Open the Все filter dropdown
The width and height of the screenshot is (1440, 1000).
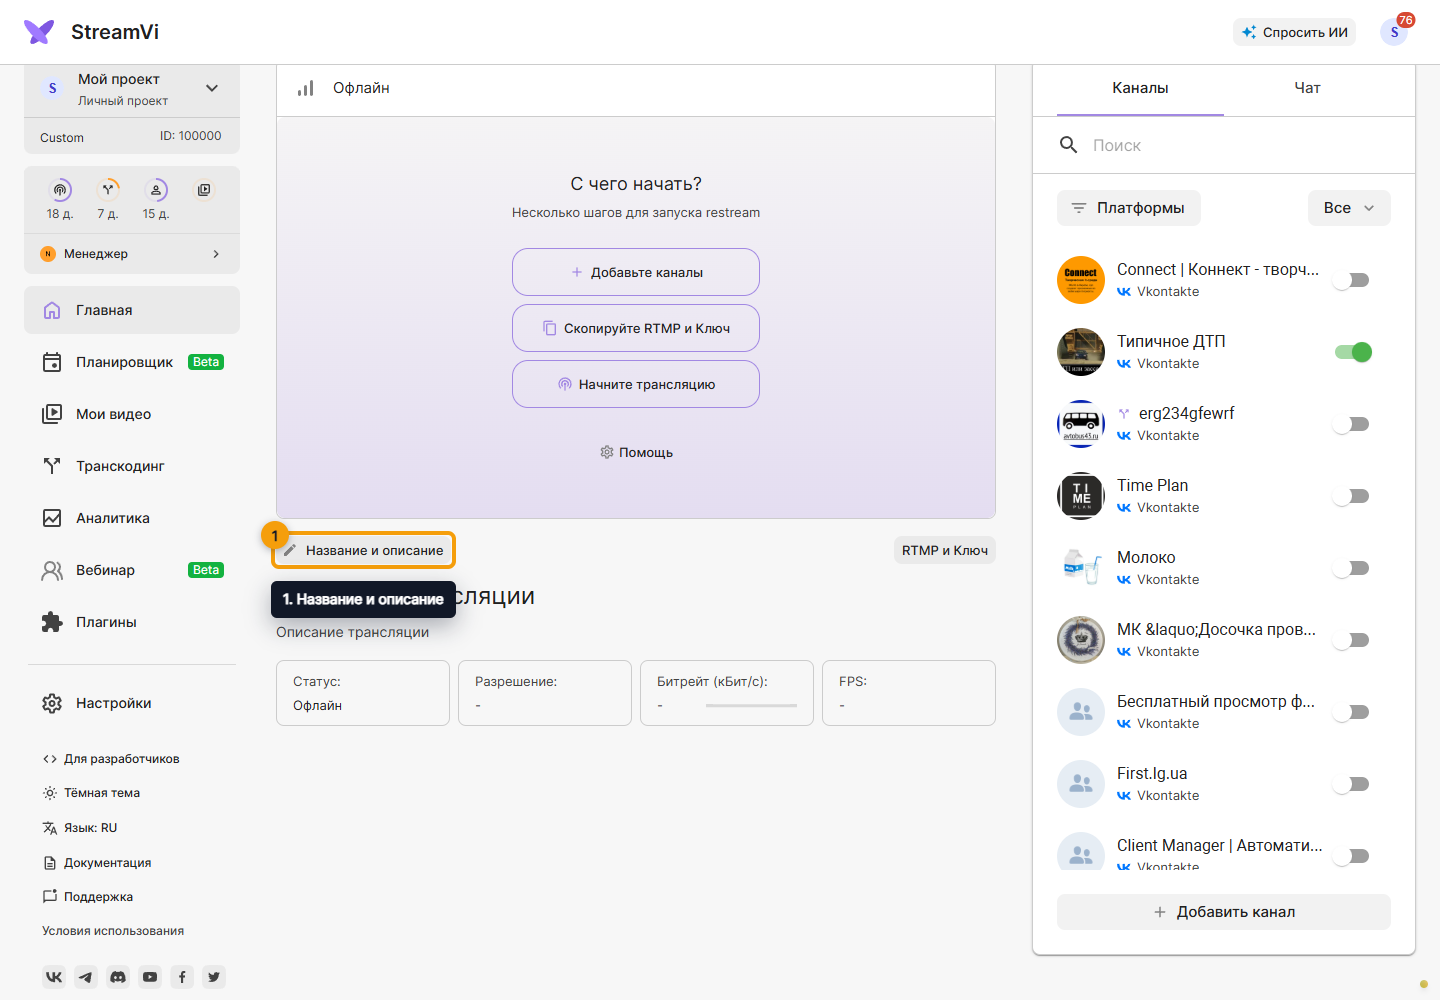1349,208
